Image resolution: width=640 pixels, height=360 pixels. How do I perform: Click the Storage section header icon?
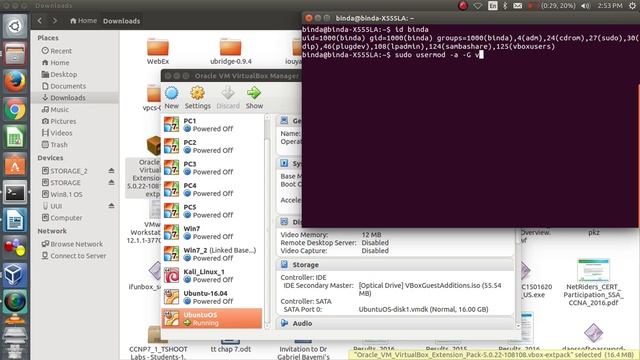(x=284, y=264)
